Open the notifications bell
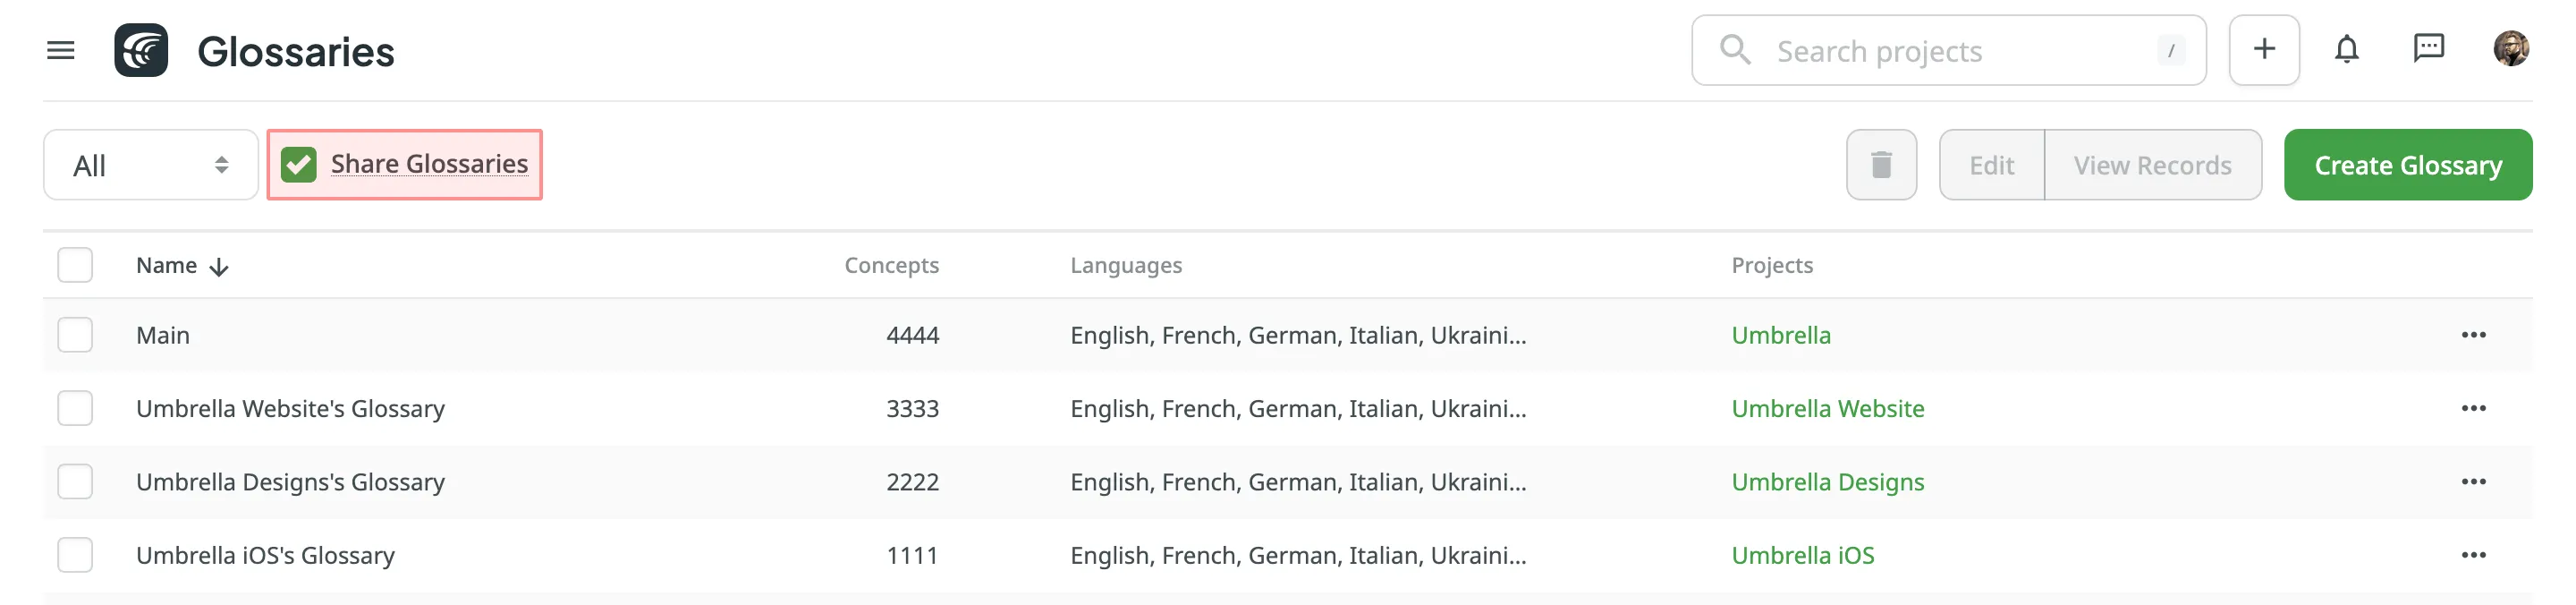The height and width of the screenshot is (605, 2576). click(x=2346, y=50)
